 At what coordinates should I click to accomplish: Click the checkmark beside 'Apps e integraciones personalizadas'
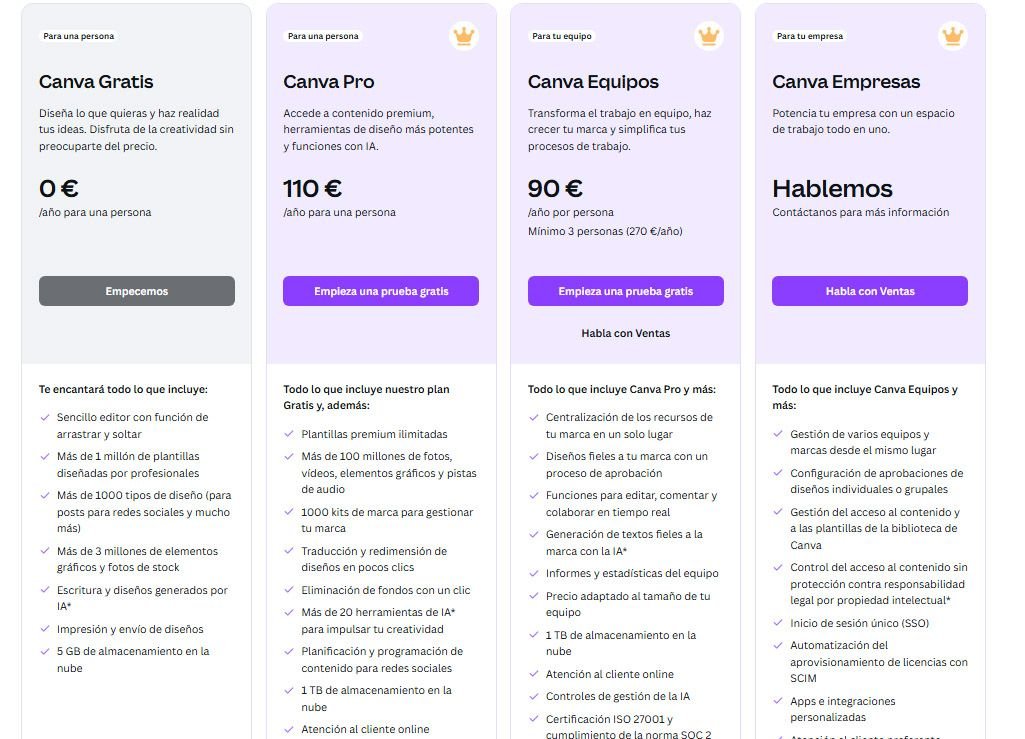pyautogui.click(x=777, y=703)
